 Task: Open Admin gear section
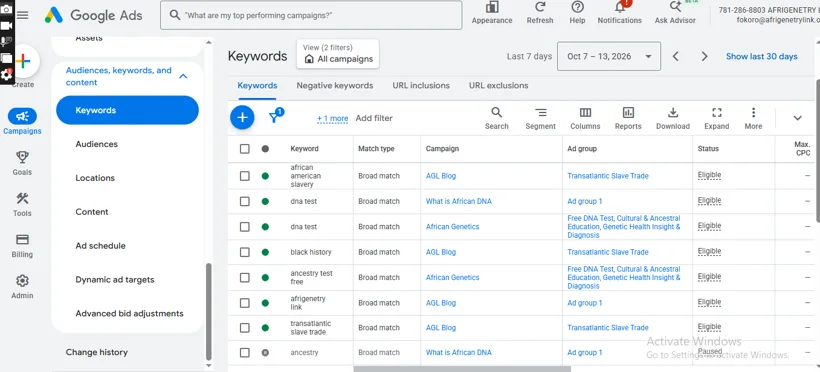tap(22, 287)
